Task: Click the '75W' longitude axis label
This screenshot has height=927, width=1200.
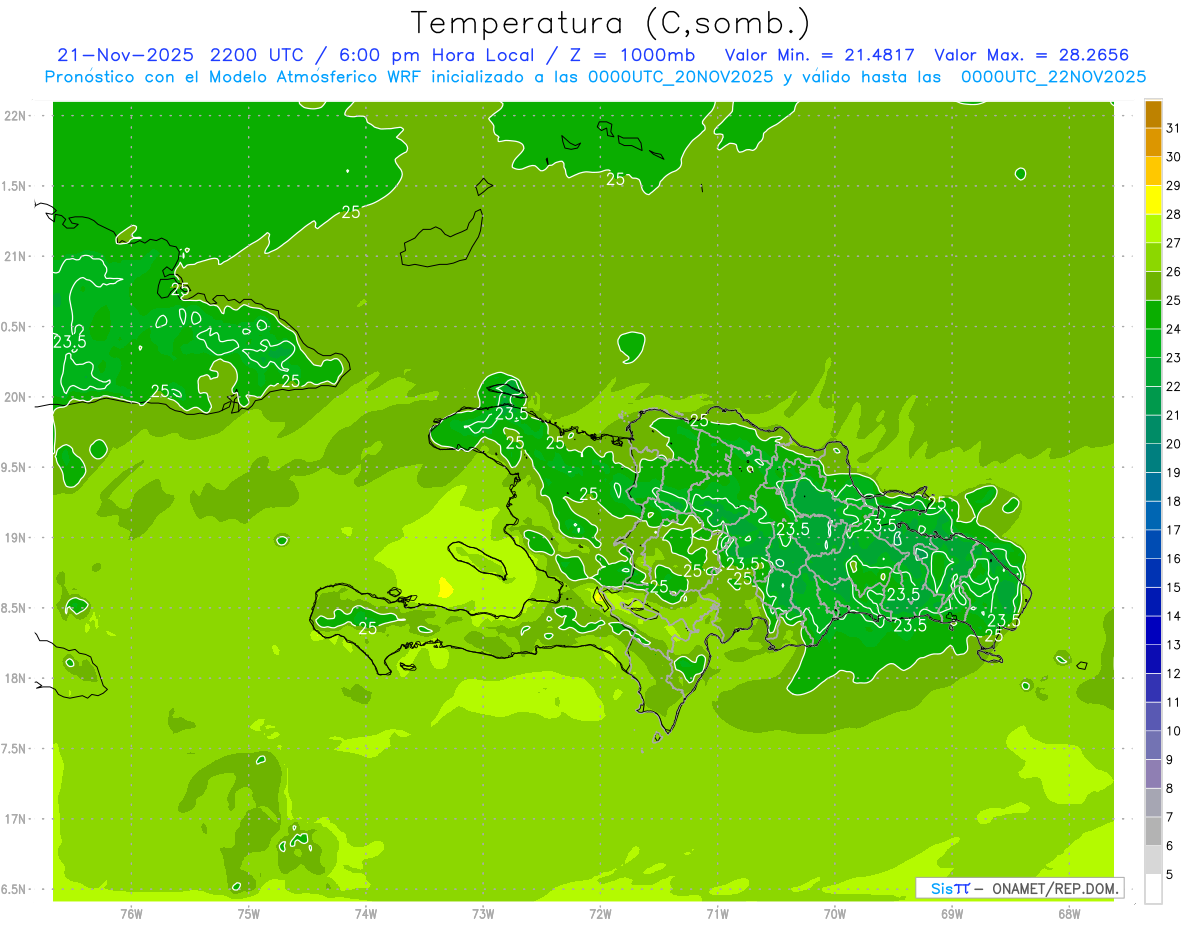Action: [249, 913]
